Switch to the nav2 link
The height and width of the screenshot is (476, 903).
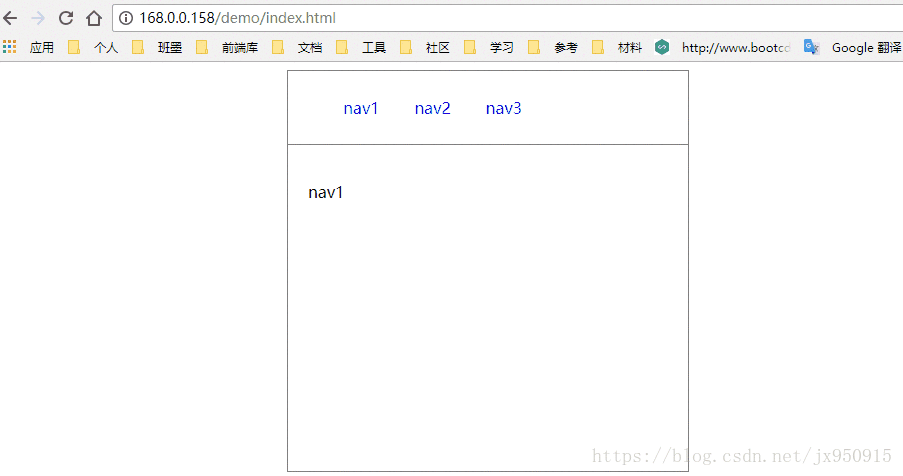pos(432,108)
